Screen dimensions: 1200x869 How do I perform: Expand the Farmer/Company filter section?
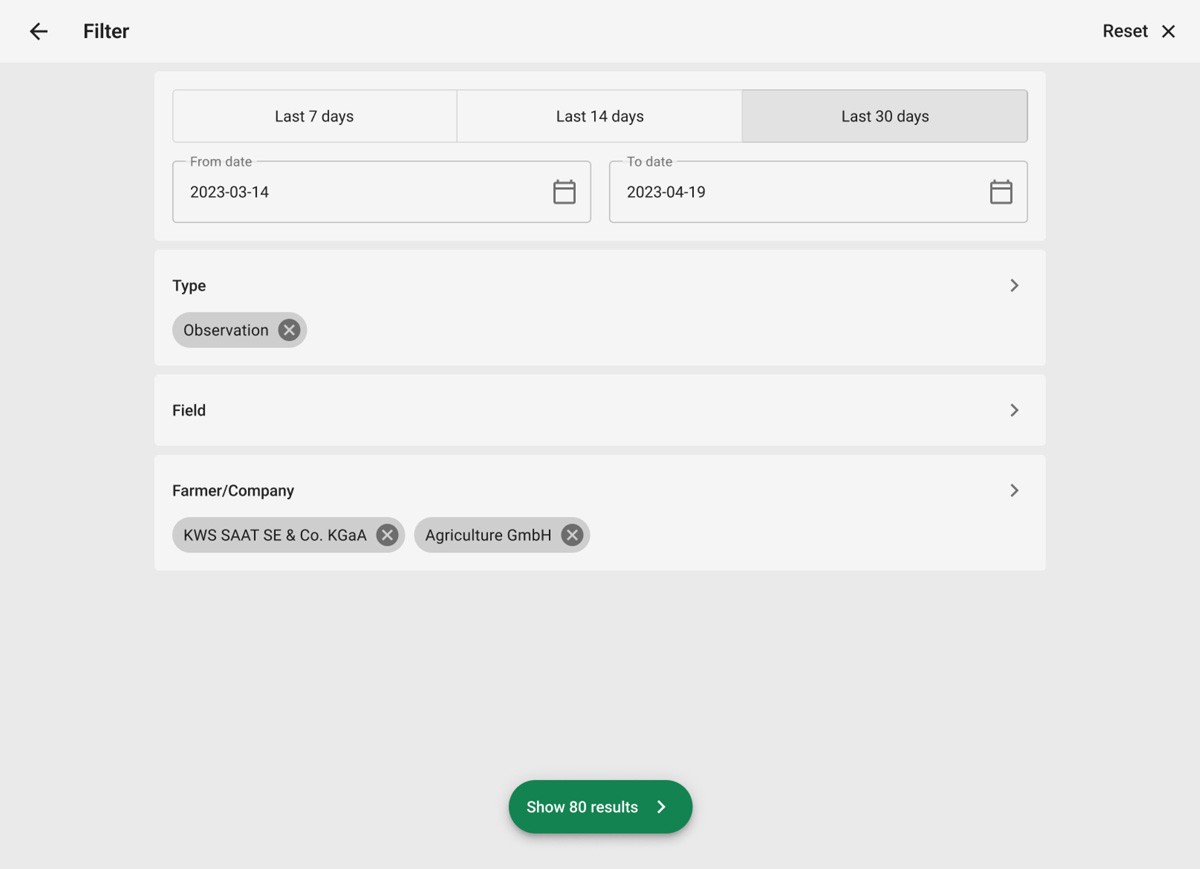[x=1014, y=490]
